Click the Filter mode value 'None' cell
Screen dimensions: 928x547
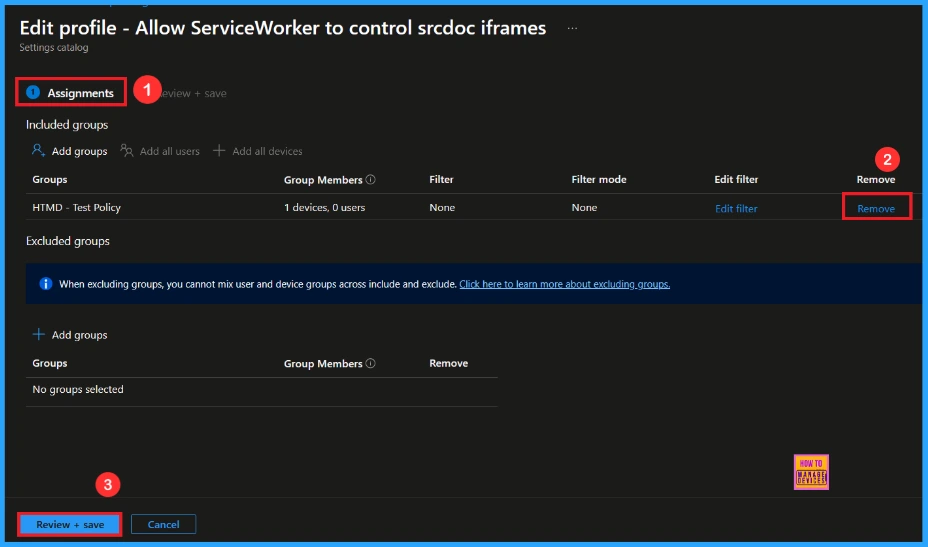(584, 207)
